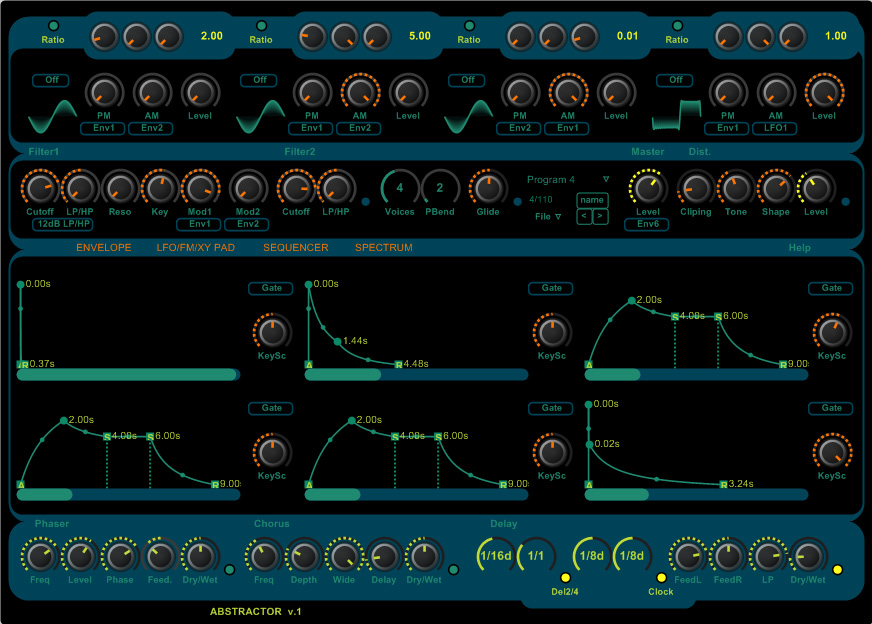
Task: Click the third envelope 2.00s peak point
Action: [x=632, y=300]
